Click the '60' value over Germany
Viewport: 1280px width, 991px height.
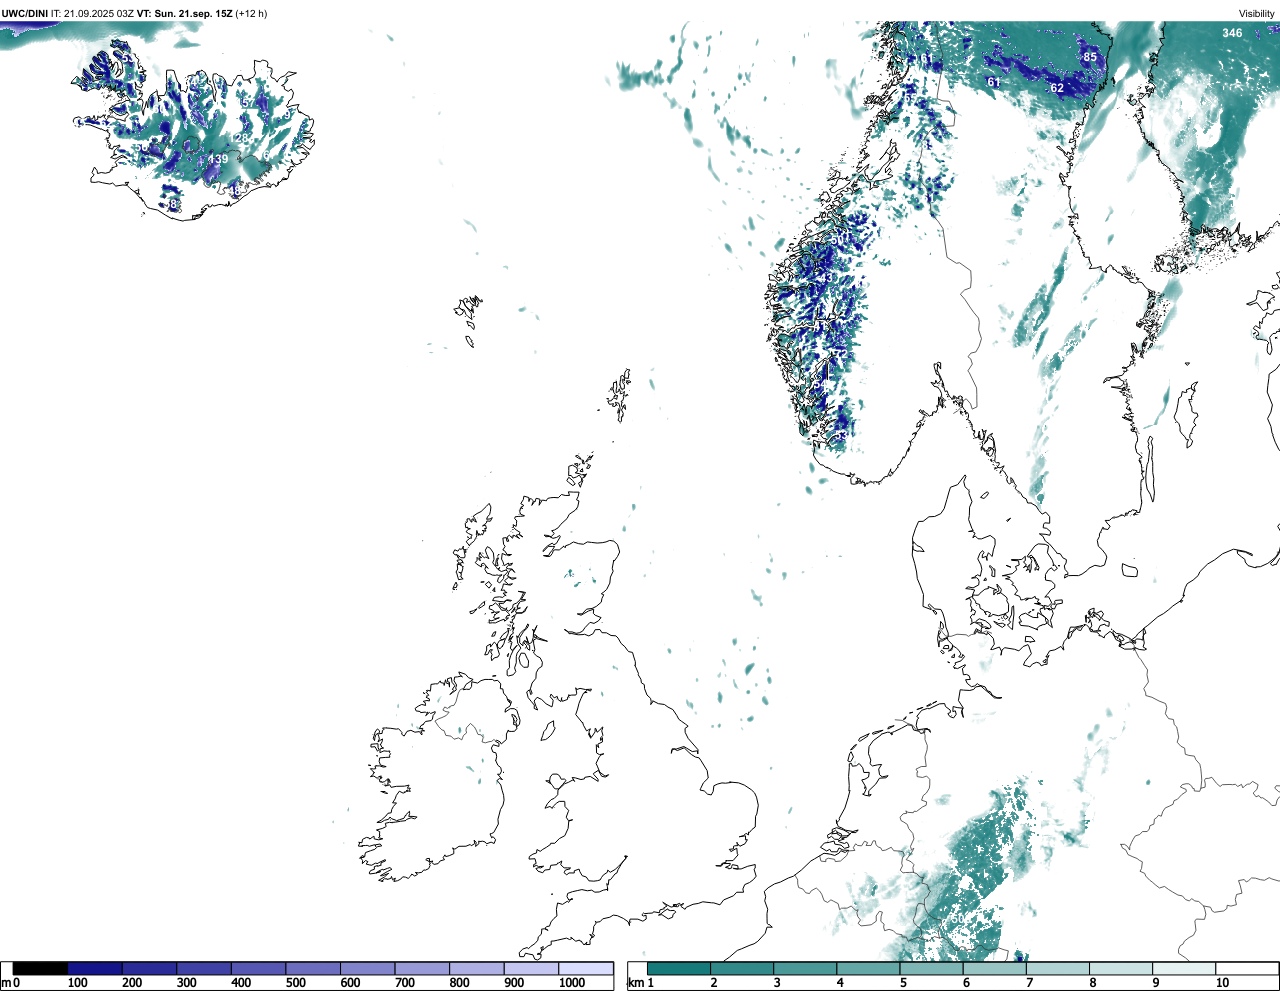pos(958,918)
